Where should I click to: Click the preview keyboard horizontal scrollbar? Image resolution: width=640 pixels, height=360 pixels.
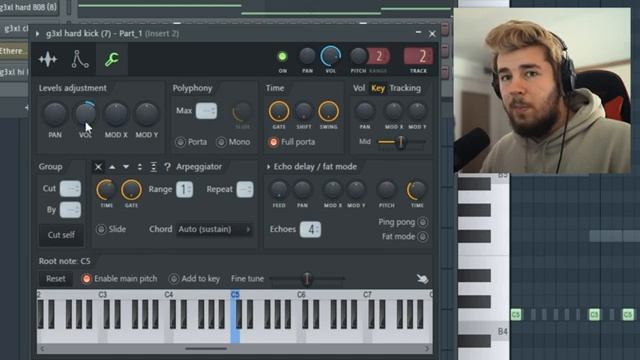click(206, 349)
